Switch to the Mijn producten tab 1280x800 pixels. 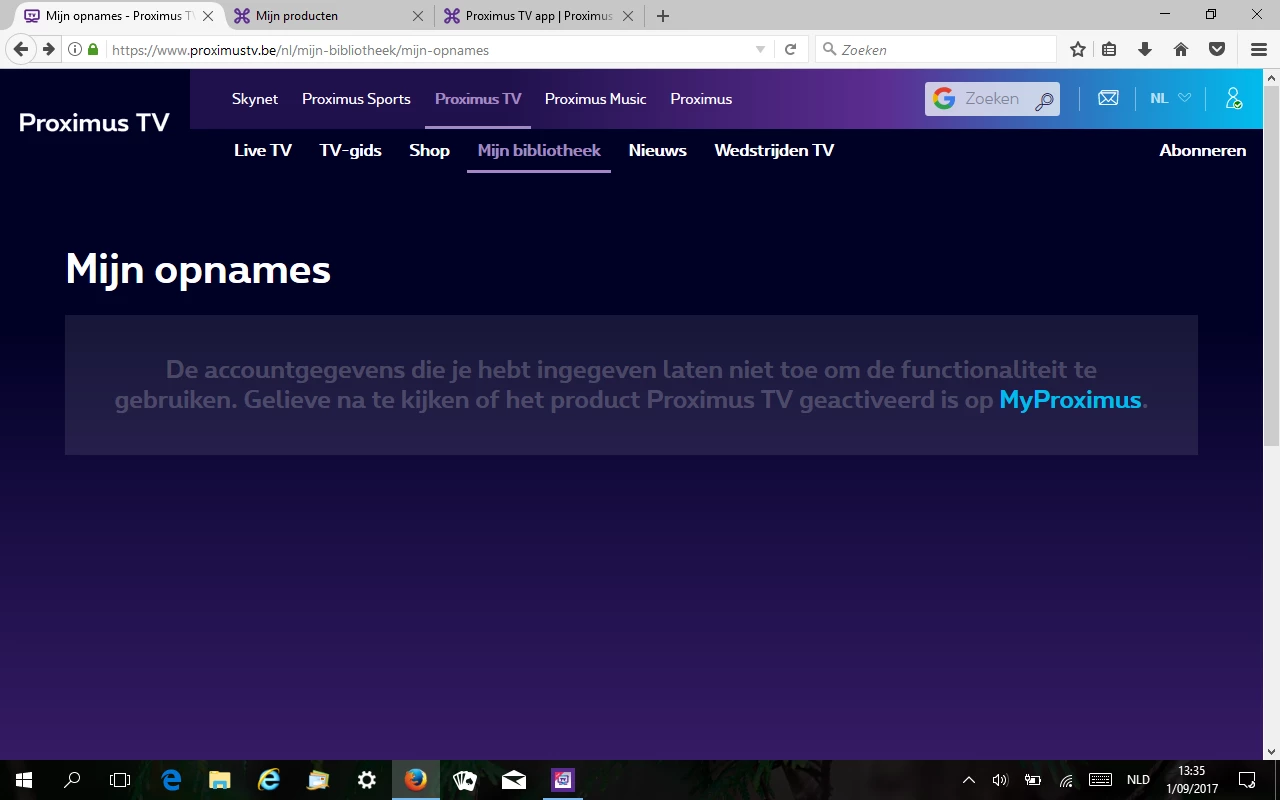(x=330, y=16)
